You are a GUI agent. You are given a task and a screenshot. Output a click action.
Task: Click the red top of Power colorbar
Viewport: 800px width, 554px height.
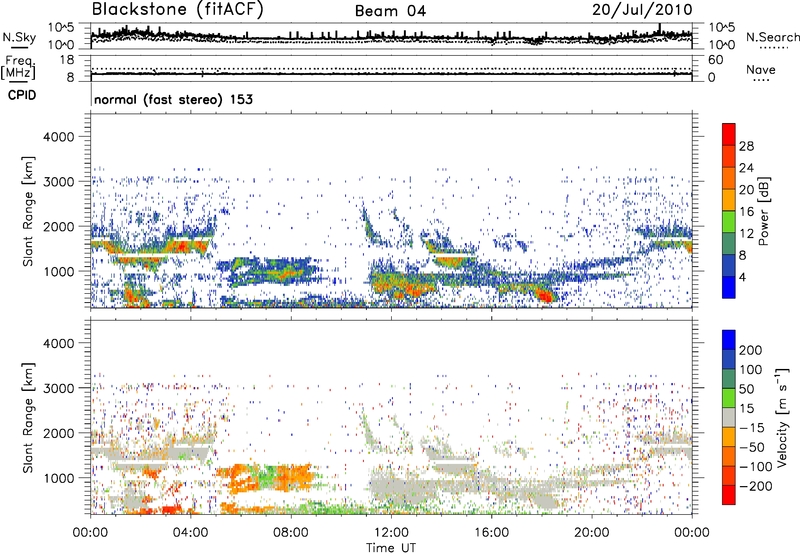click(729, 134)
